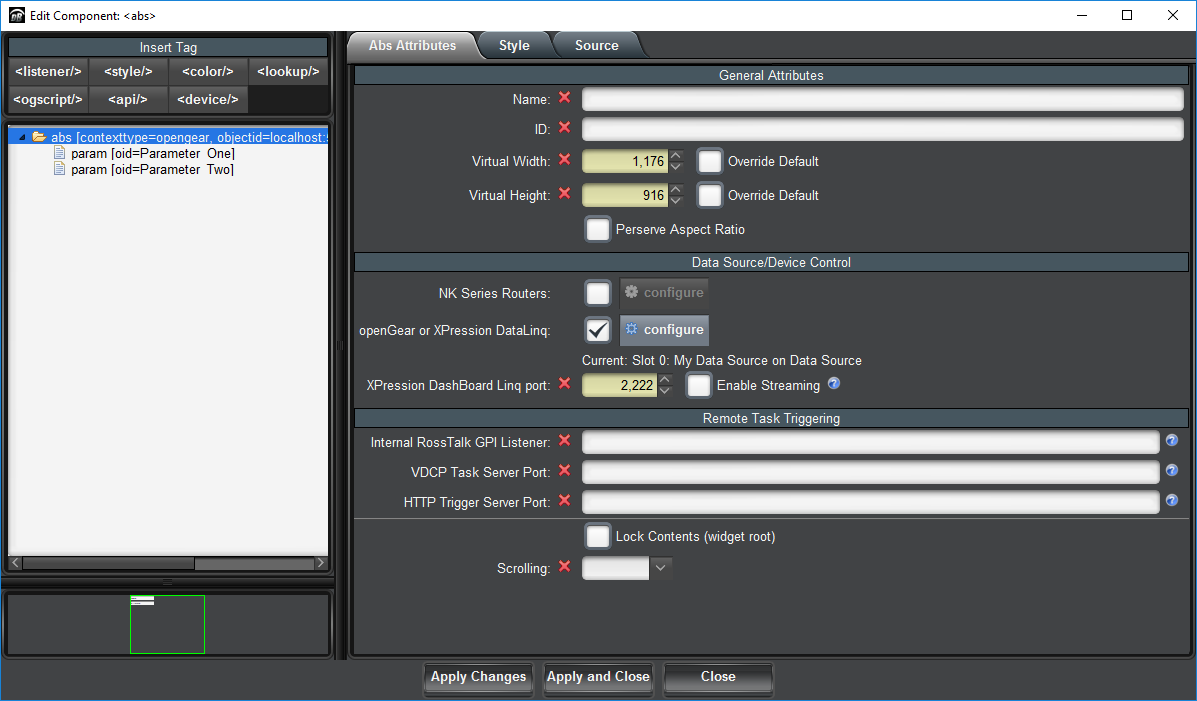This screenshot has width=1197, height=701.
Task: Insert a <style/> tag
Action: click(x=128, y=71)
